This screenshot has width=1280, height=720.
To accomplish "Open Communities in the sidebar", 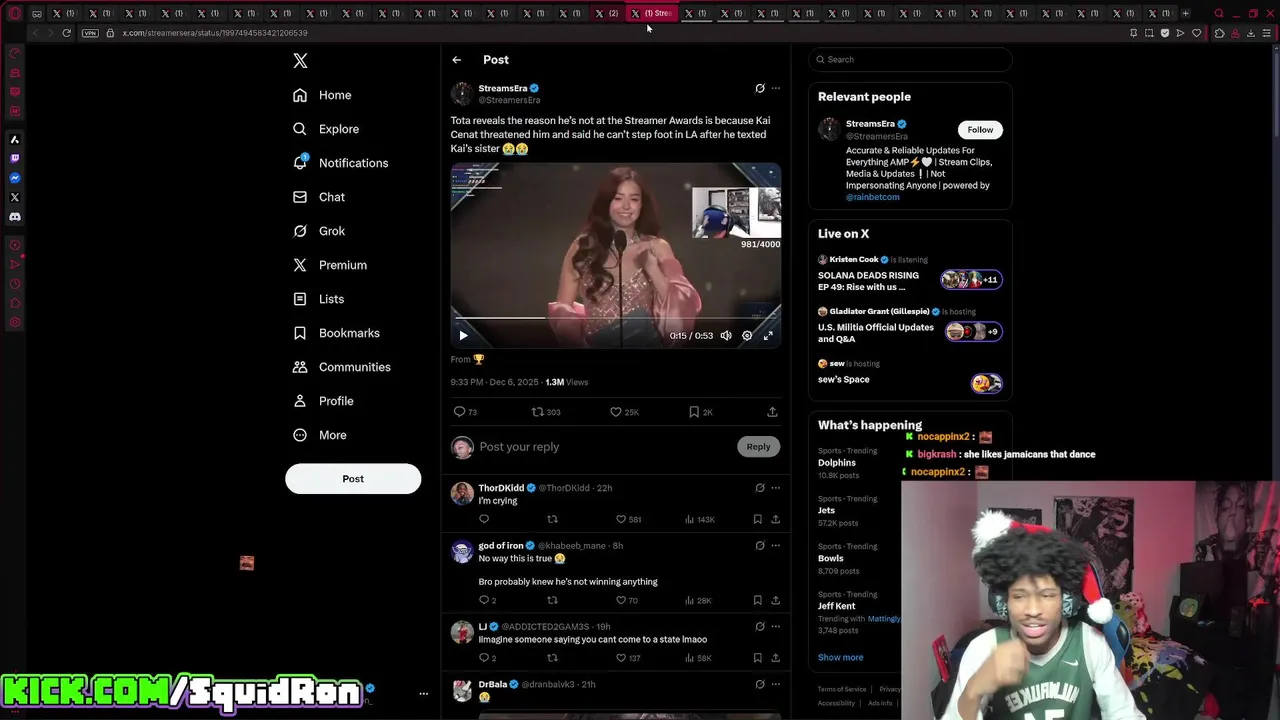I will pyautogui.click(x=342, y=367).
